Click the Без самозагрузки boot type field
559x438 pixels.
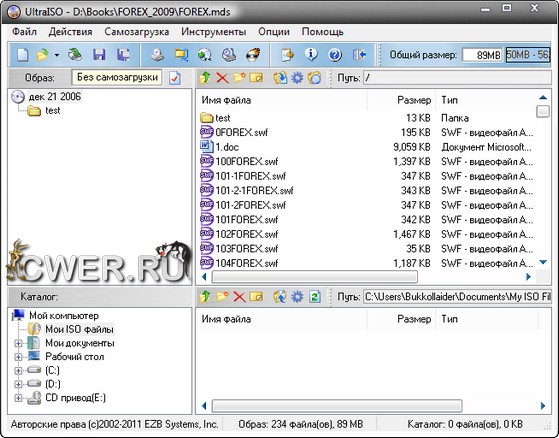tap(117, 77)
